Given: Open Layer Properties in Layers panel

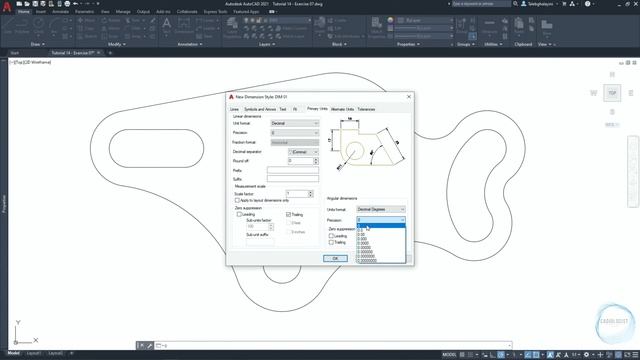Looking at the screenshot, I should [x=232, y=27].
